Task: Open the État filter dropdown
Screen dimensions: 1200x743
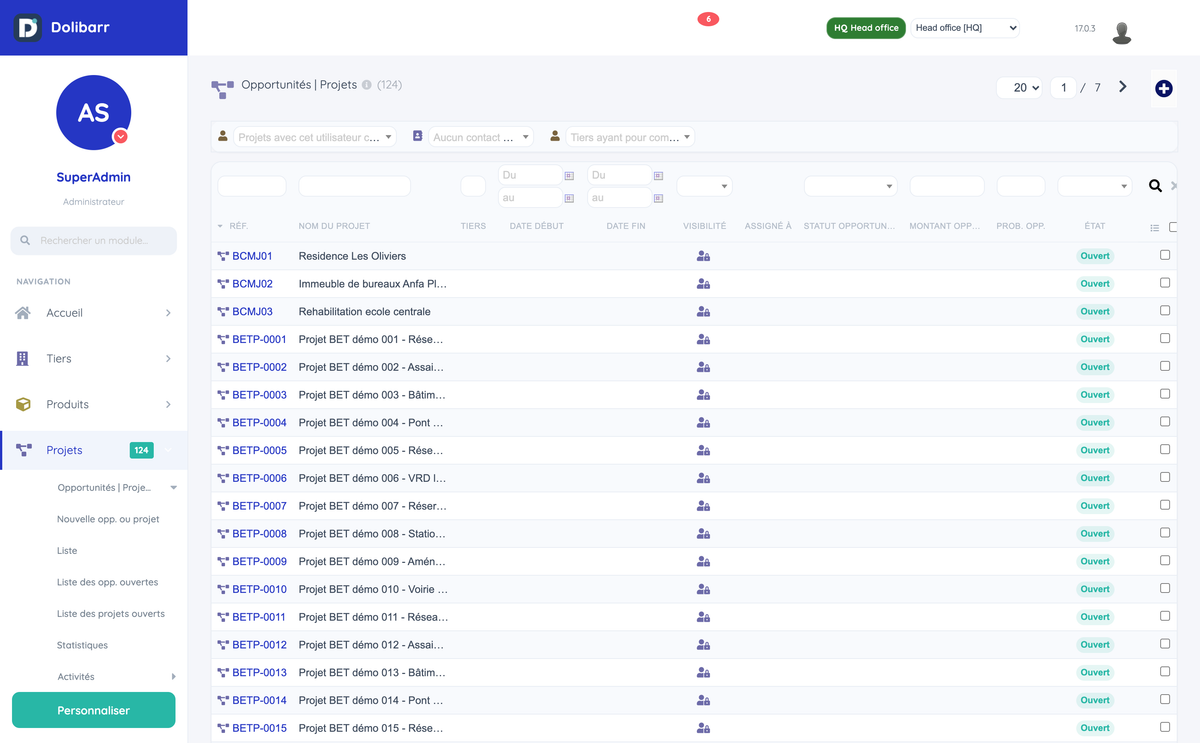Action: click(1094, 186)
